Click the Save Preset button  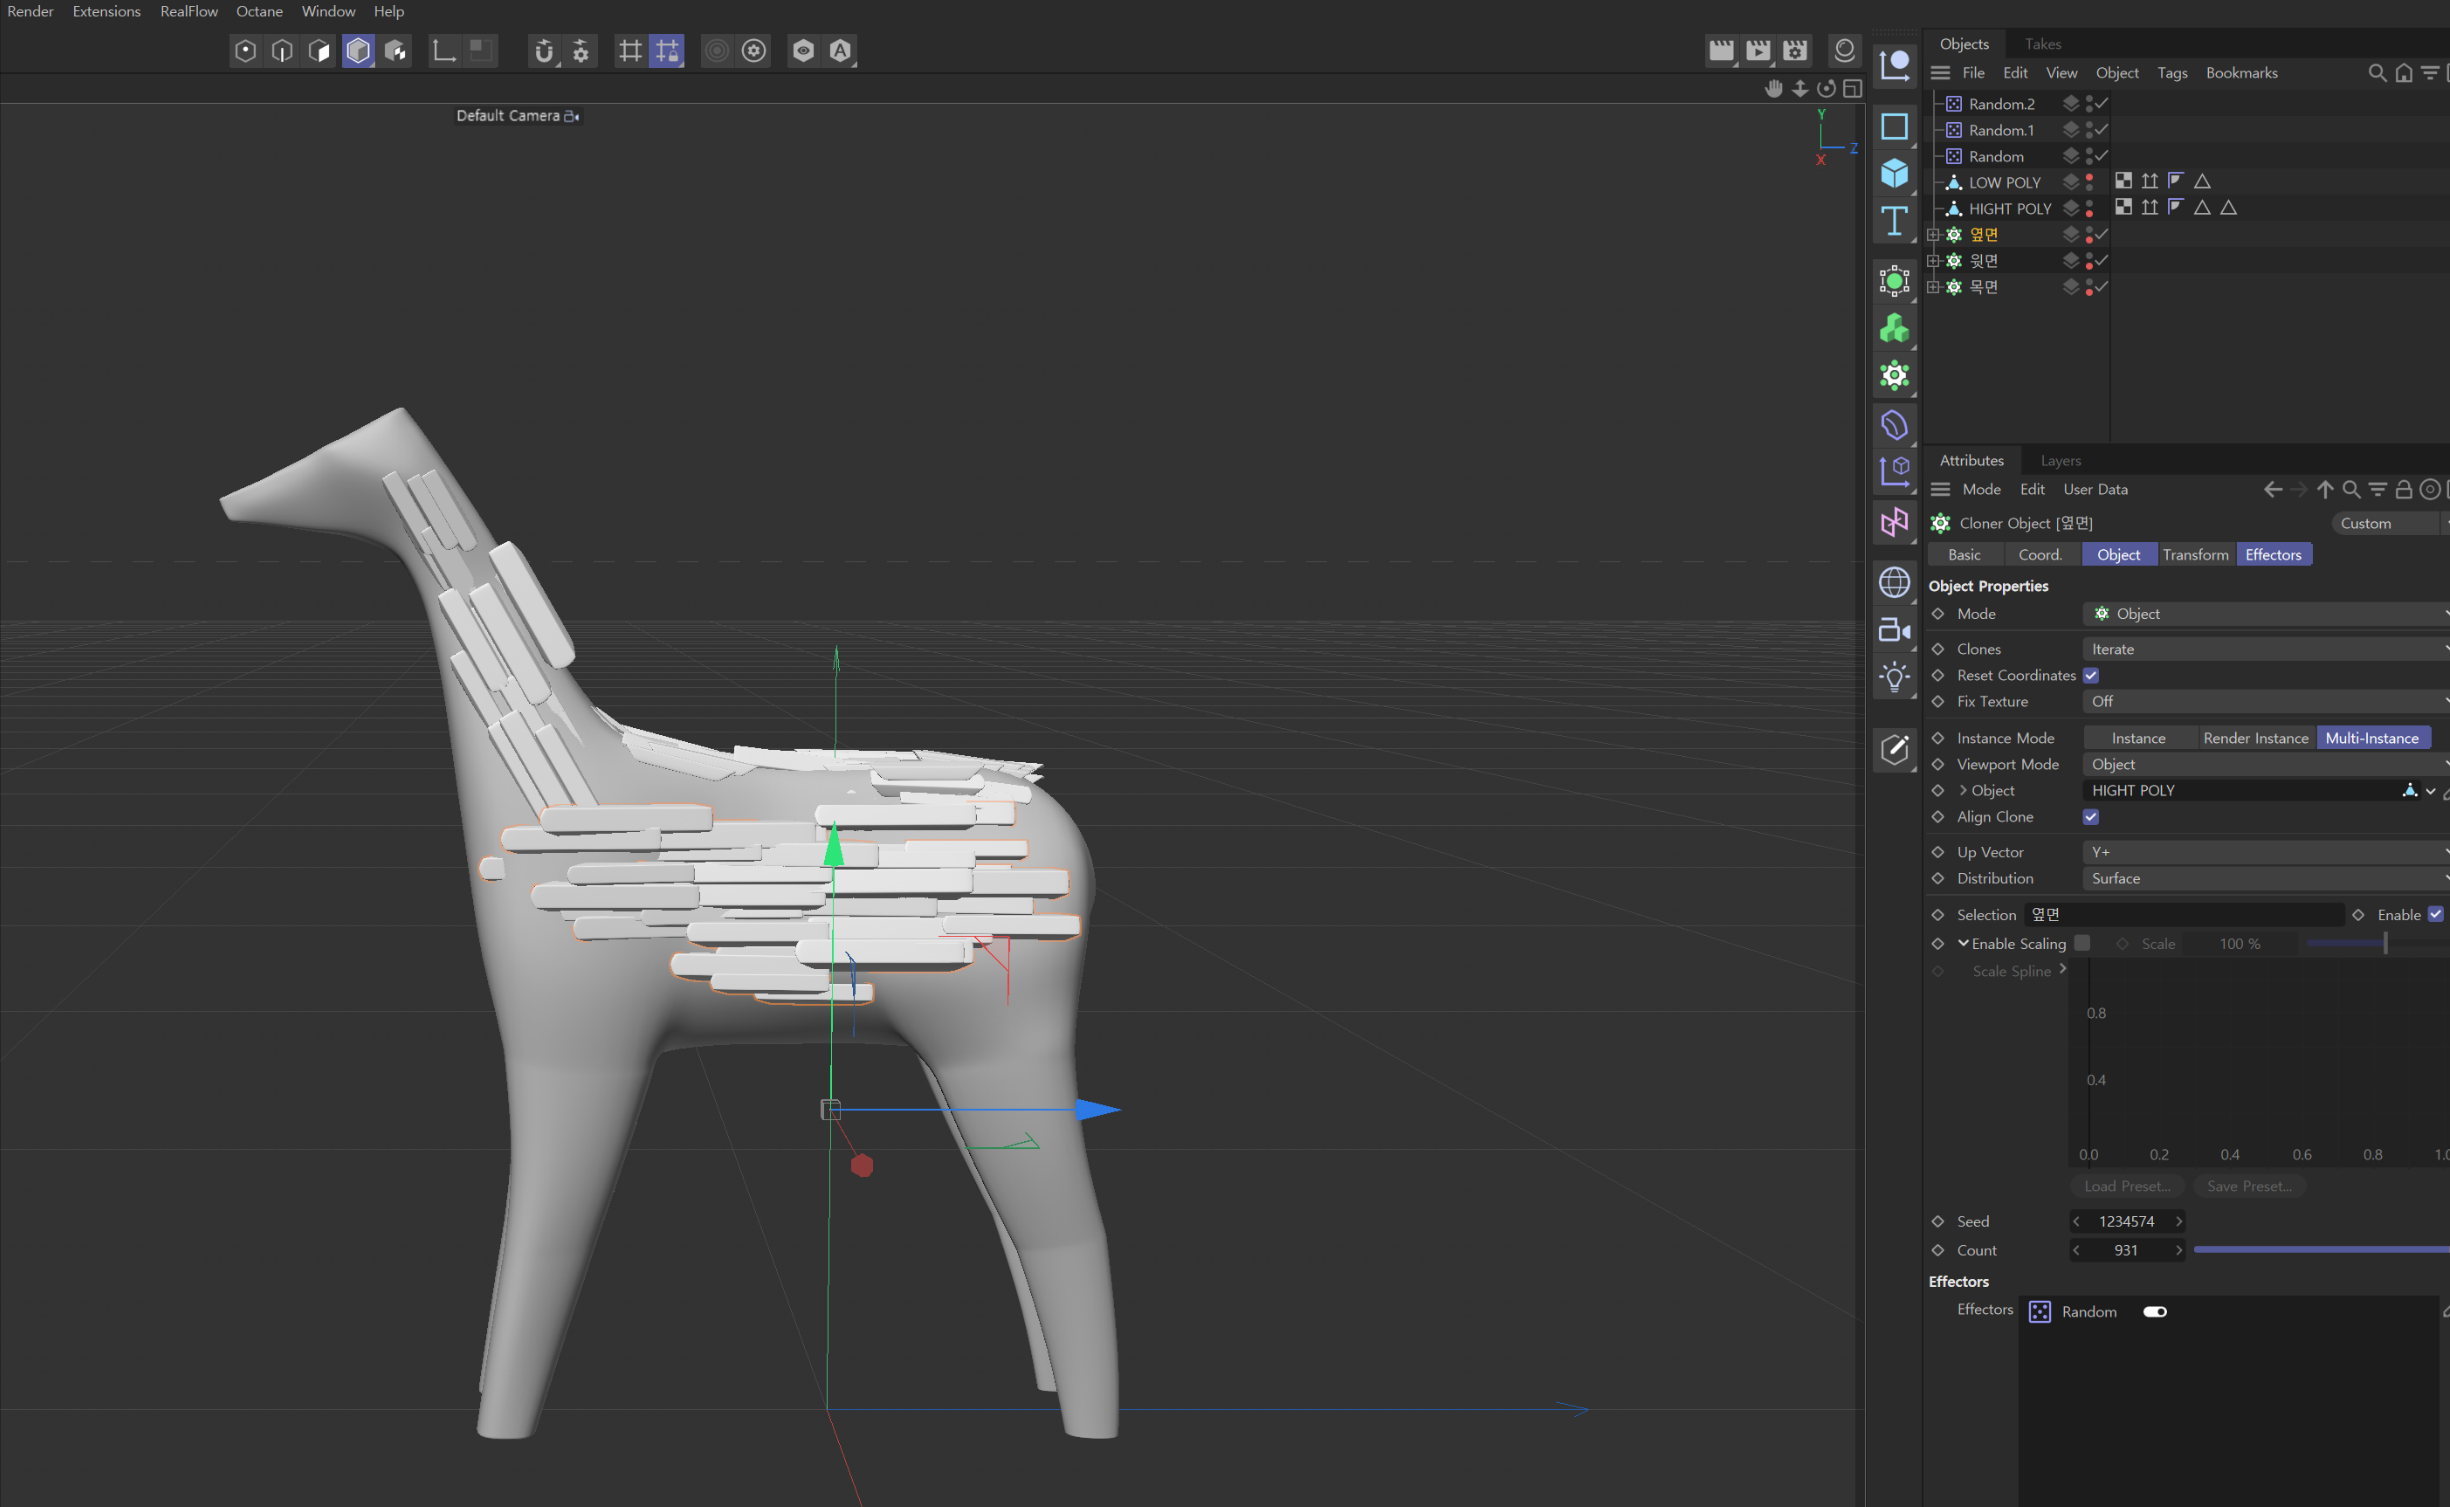[2249, 1186]
